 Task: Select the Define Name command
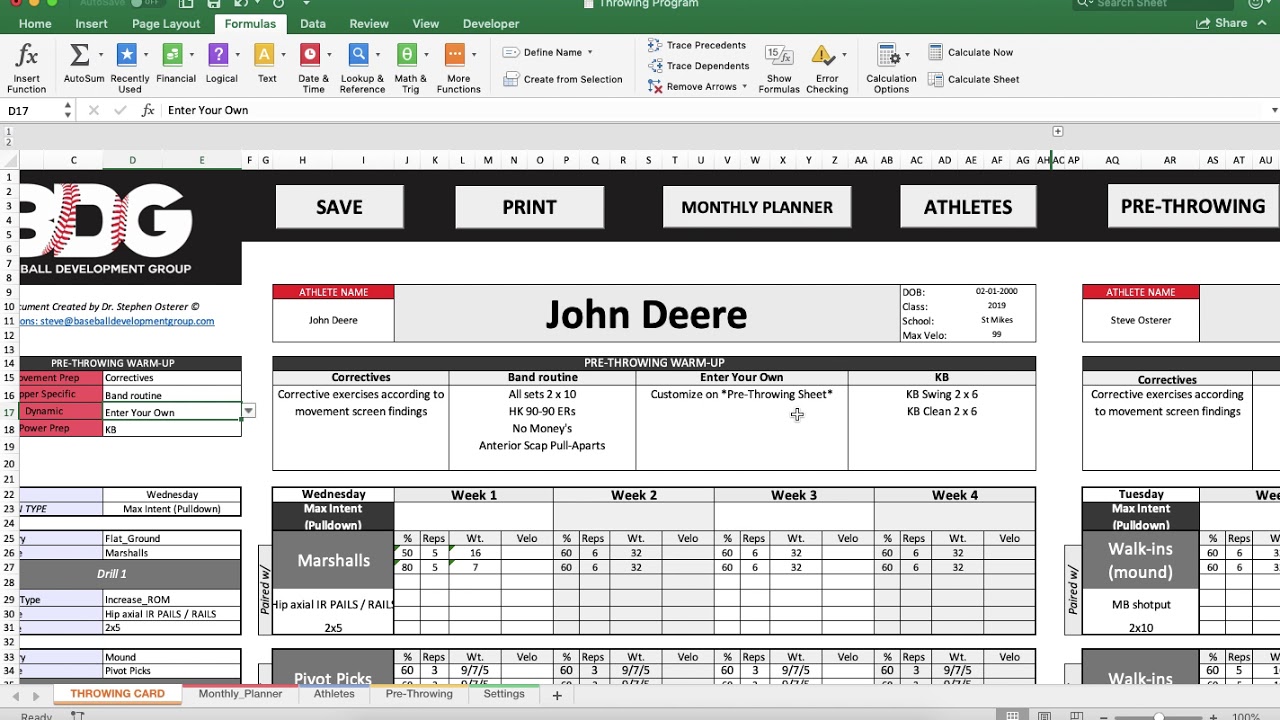click(x=543, y=52)
